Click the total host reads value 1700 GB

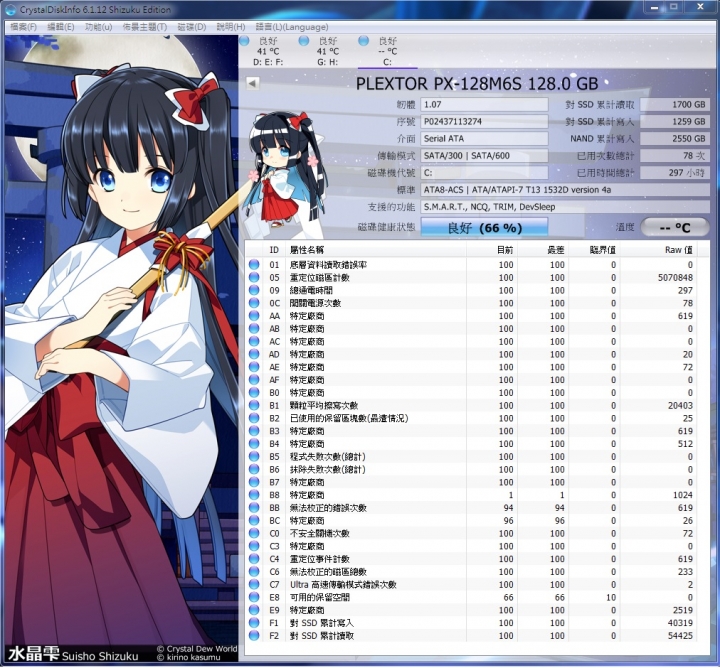click(x=675, y=105)
